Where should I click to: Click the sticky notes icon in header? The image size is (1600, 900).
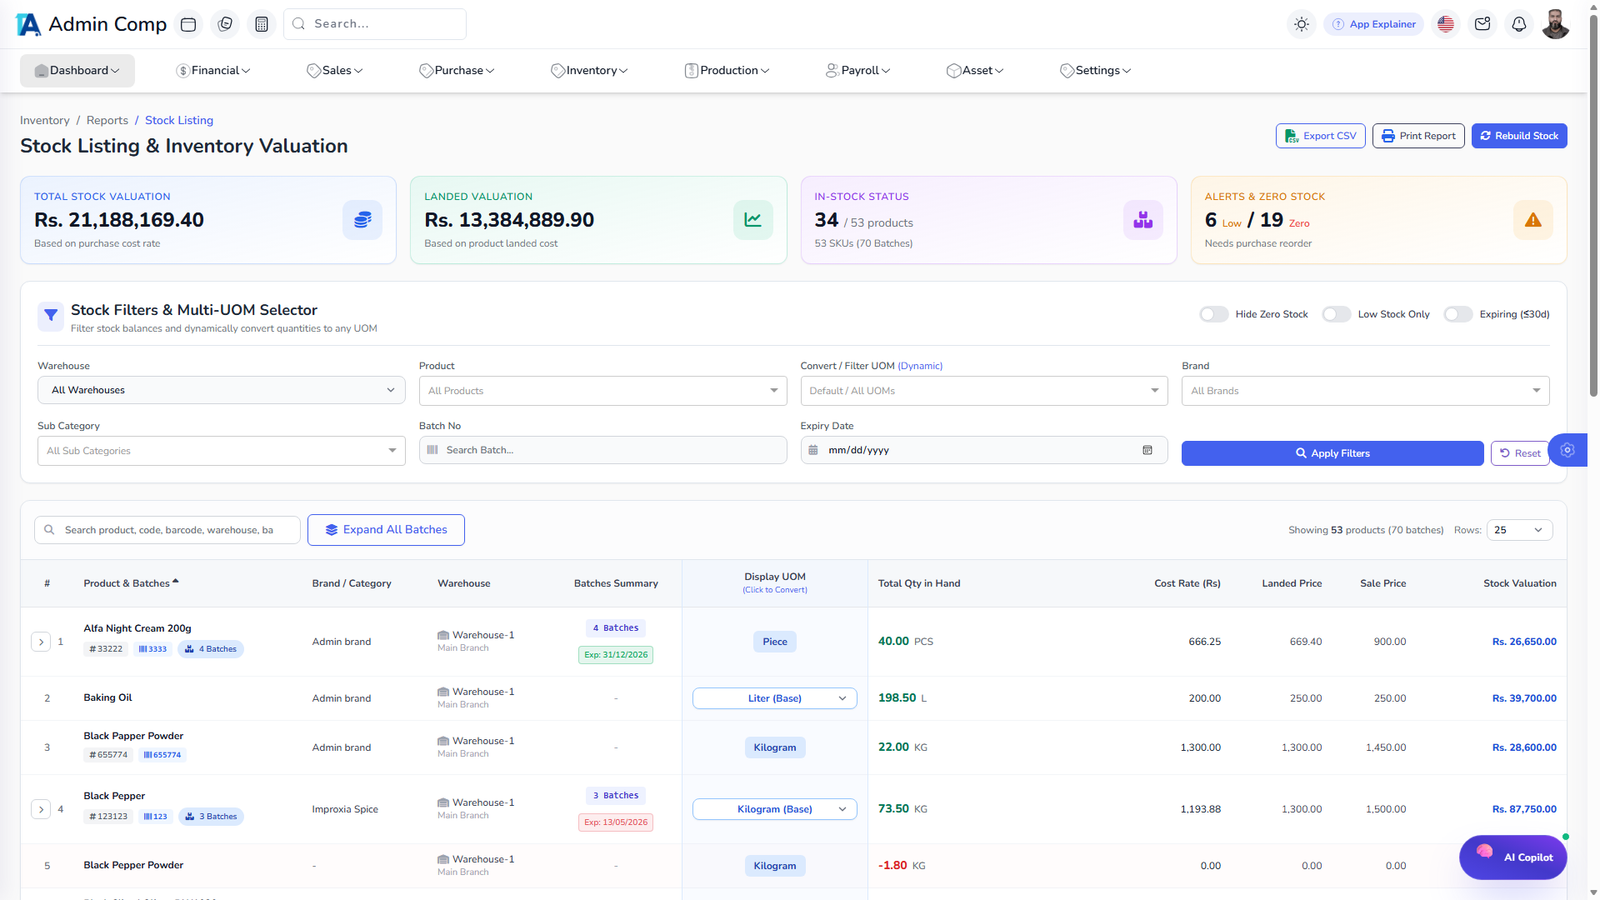[225, 24]
